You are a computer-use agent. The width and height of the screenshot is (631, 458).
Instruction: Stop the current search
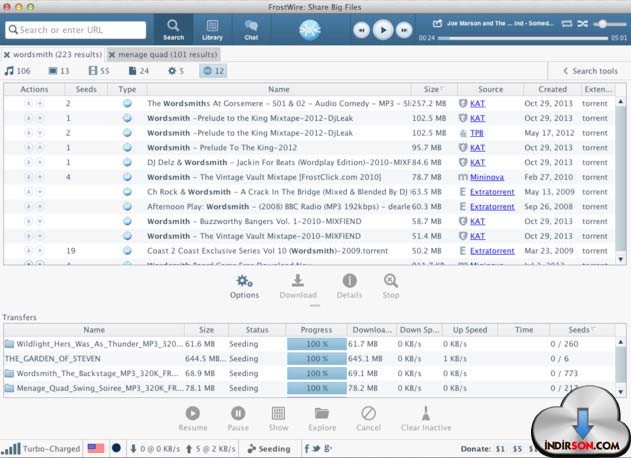[391, 287]
